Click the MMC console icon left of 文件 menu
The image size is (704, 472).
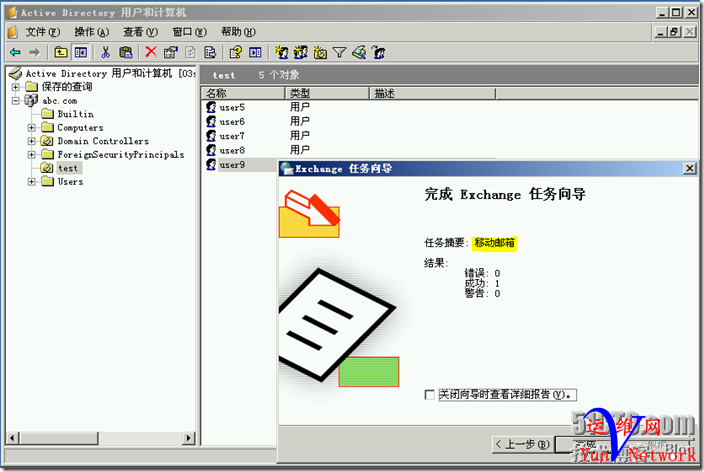tap(13, 32)
